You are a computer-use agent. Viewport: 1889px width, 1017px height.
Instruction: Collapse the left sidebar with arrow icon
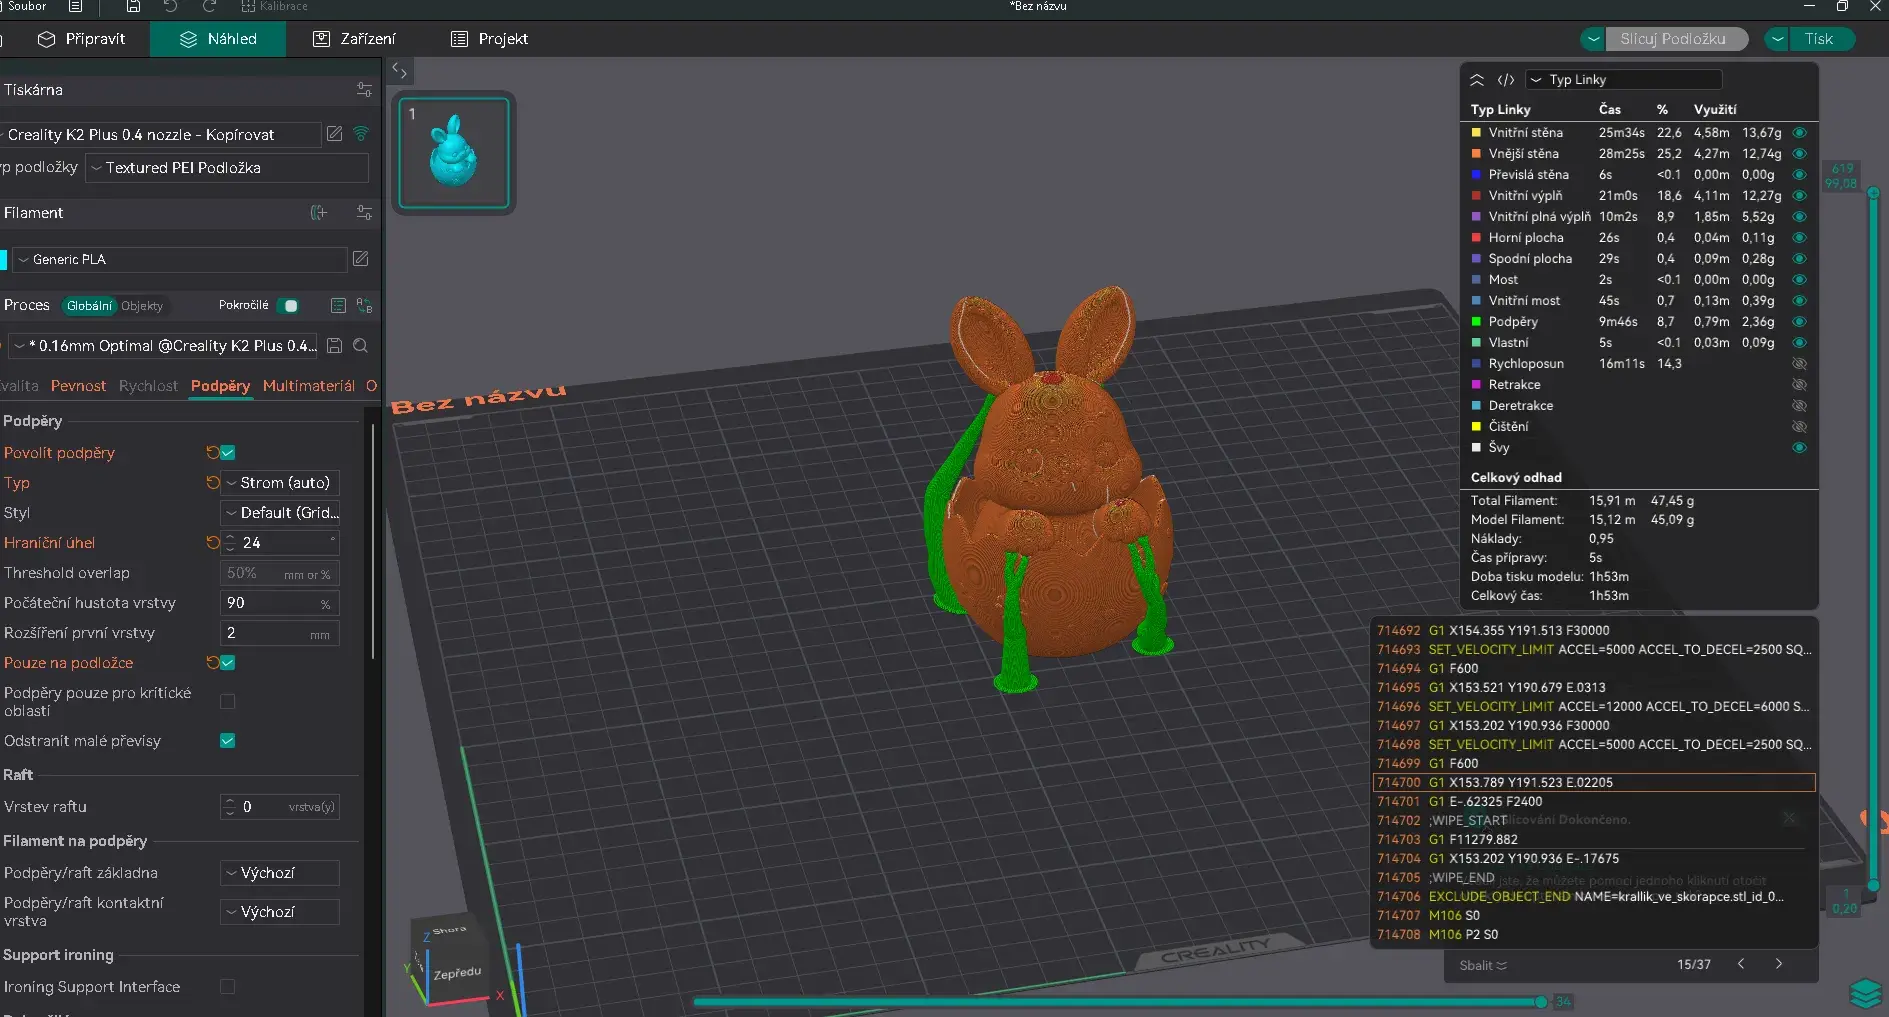pos(399,70)
